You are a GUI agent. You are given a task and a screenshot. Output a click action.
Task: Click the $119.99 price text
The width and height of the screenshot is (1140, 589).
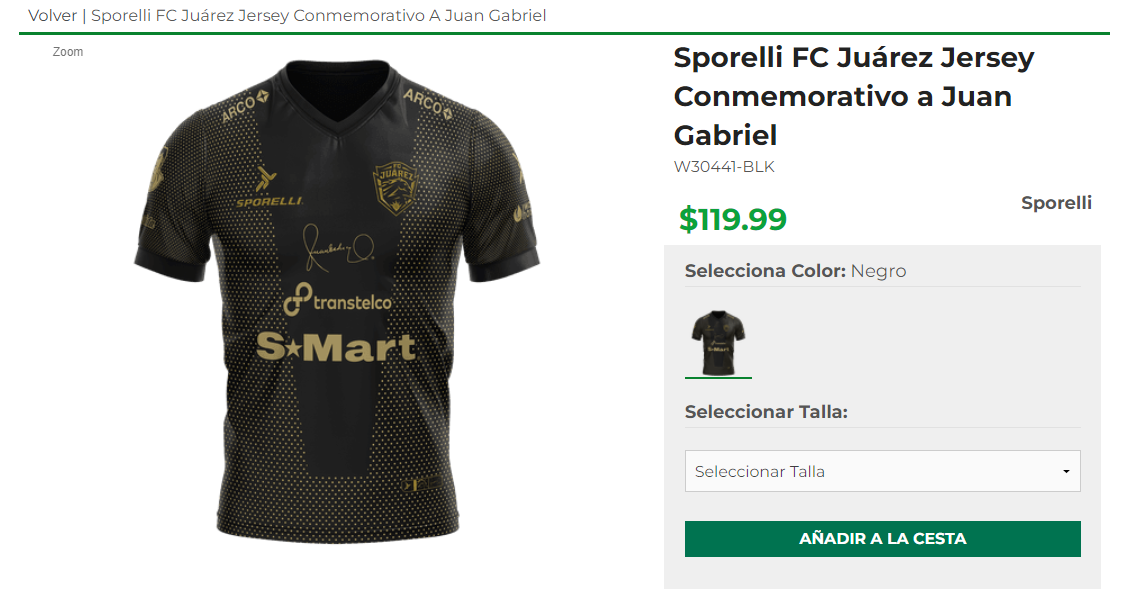click(733, 220)
